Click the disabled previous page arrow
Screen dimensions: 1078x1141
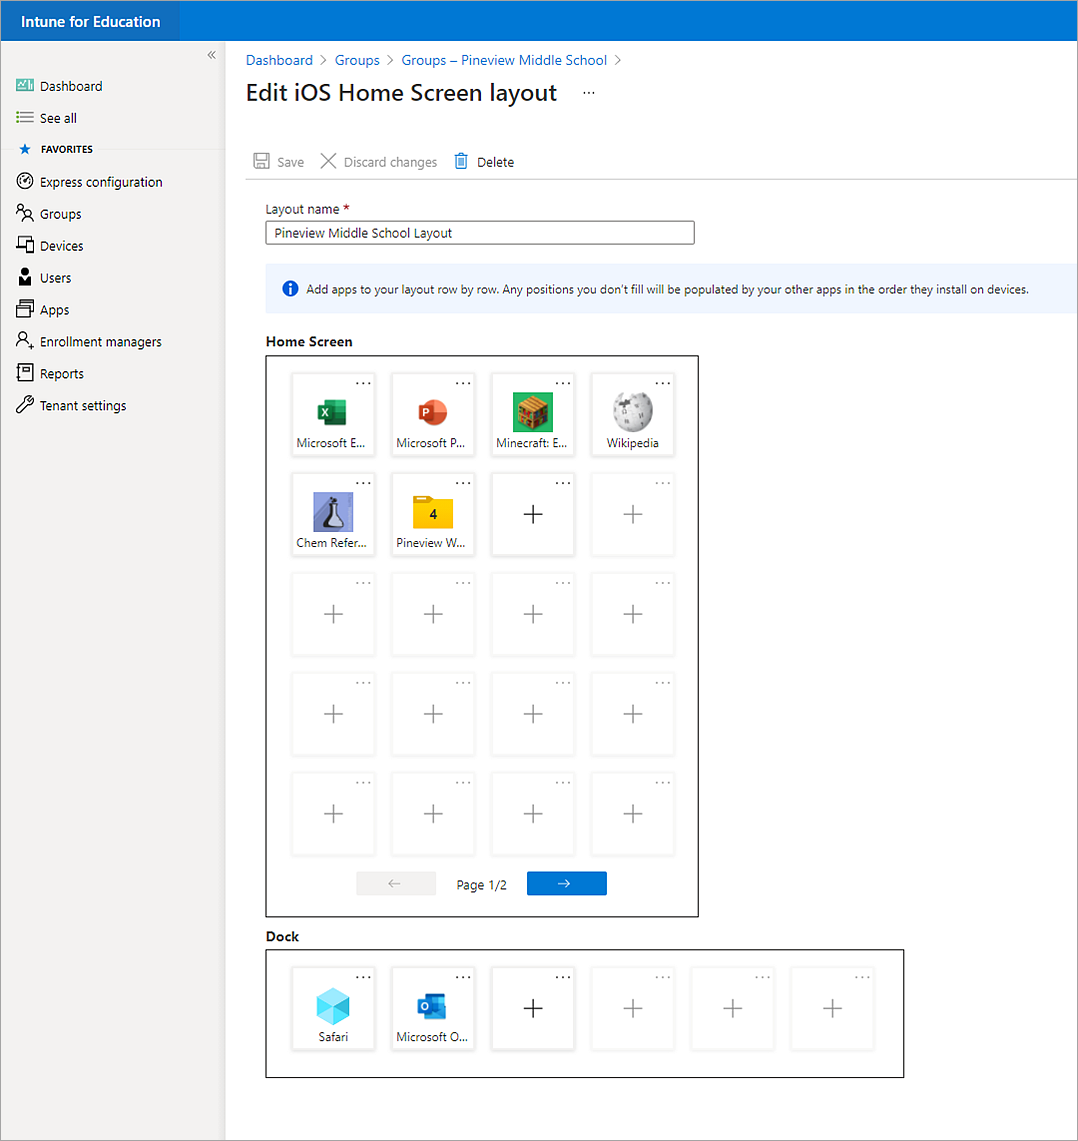click(395, 883)
